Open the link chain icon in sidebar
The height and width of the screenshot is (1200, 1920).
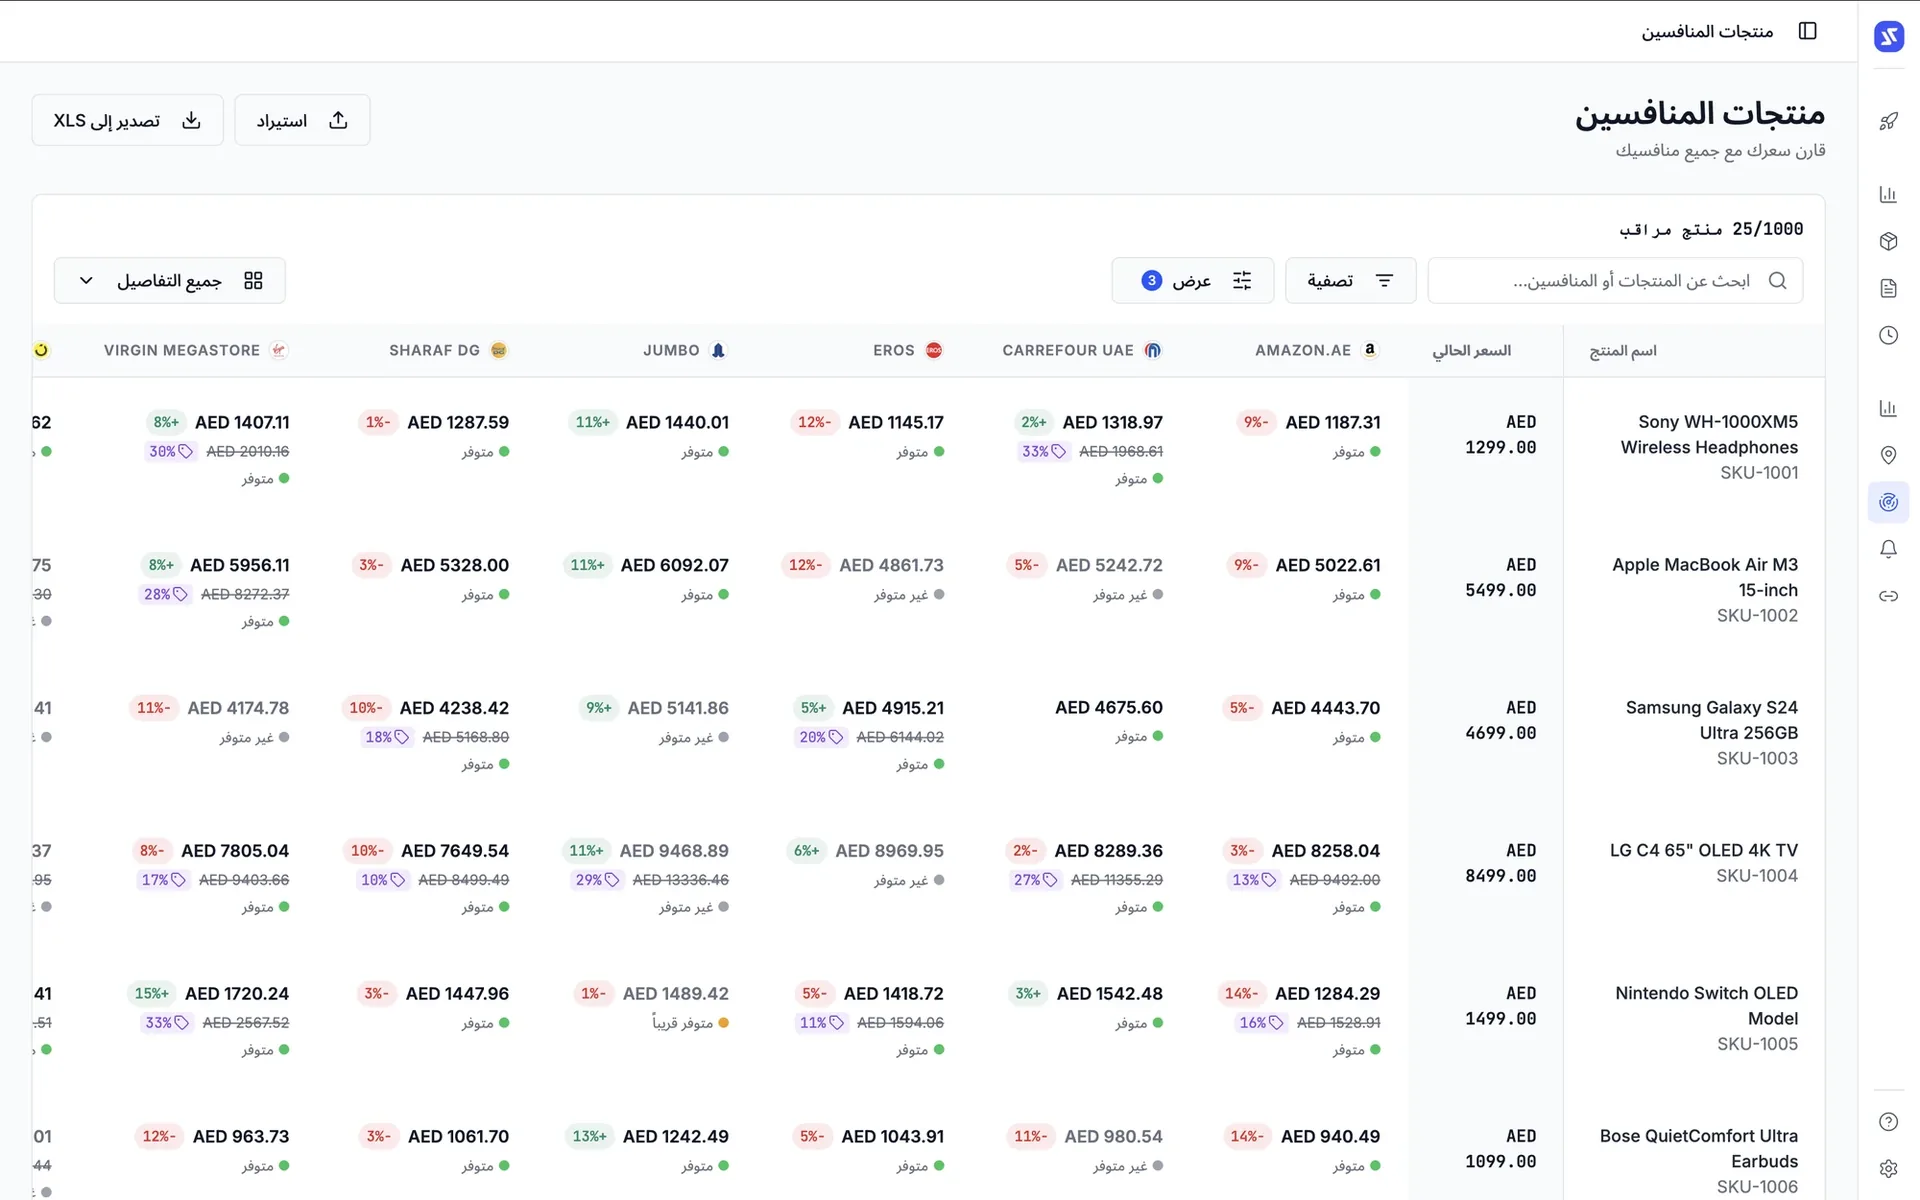coord(1888,596)
